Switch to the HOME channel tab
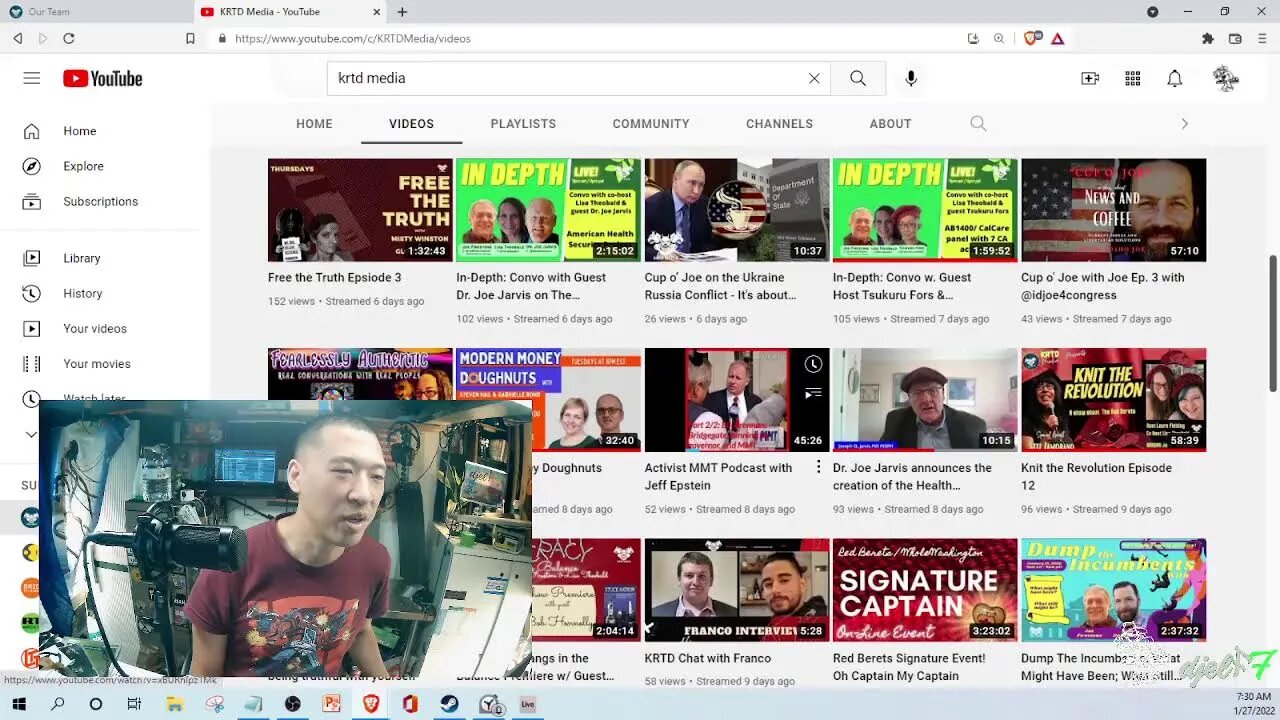Screen dimensions: 1280x720 pyautogui.click(x=314, y=124)
